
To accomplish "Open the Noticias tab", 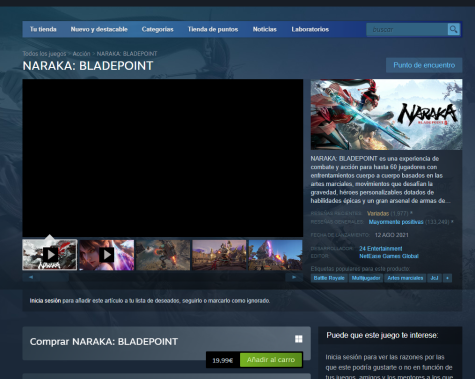I will pyautogui.click(x=265, y=29).
